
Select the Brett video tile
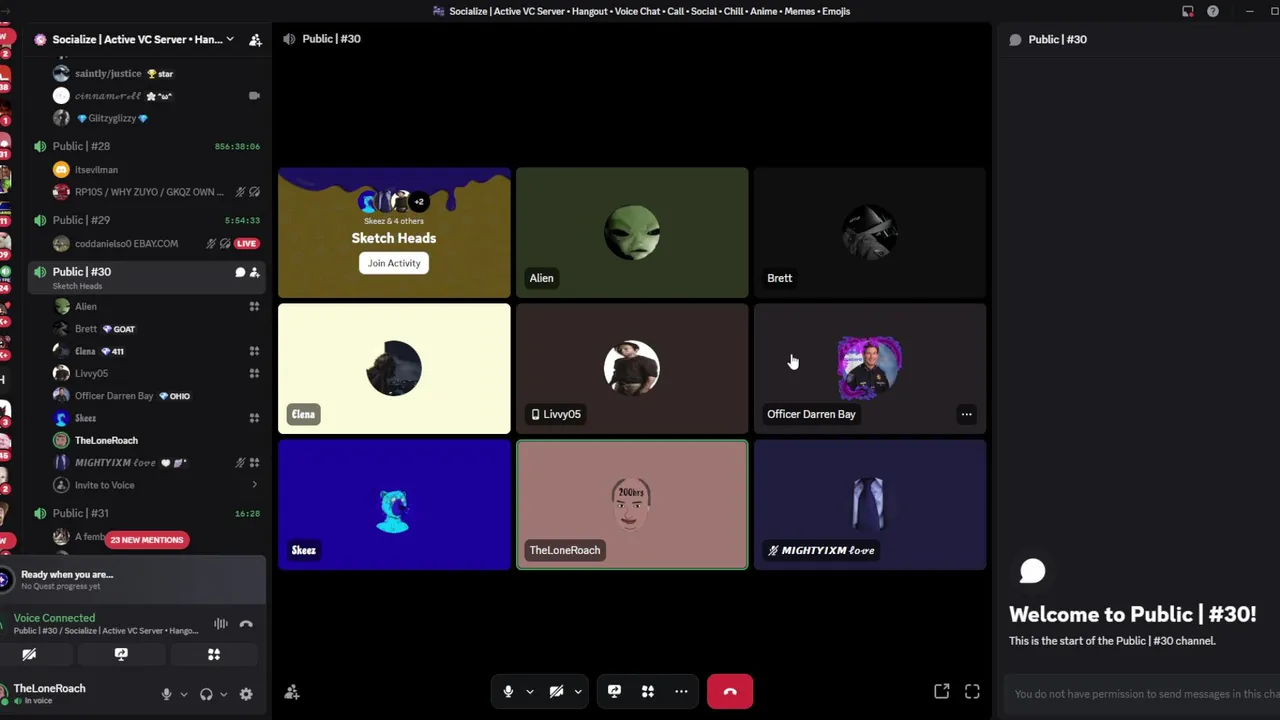870,233
